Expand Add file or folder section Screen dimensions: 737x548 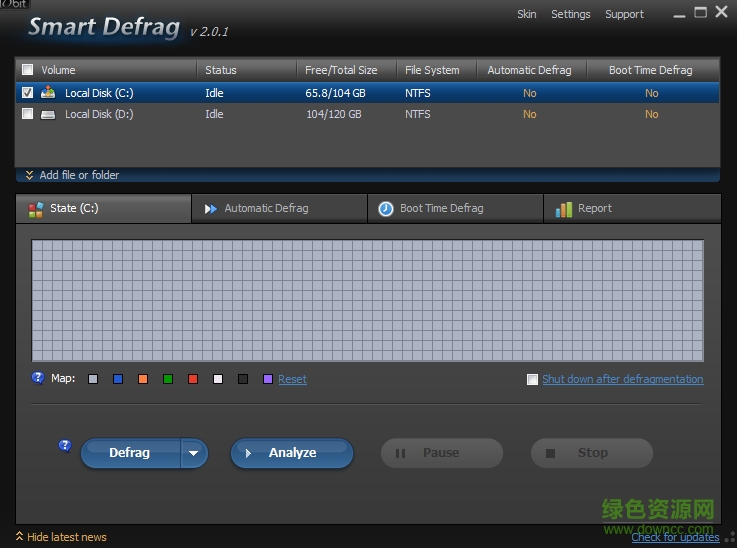point(78,175)
